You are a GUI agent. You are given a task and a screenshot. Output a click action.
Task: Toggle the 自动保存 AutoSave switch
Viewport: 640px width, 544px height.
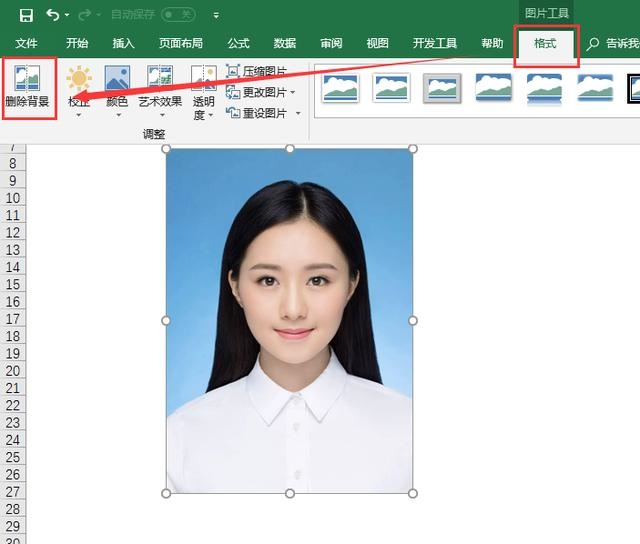pyautogui.click(x=178, y=15)
